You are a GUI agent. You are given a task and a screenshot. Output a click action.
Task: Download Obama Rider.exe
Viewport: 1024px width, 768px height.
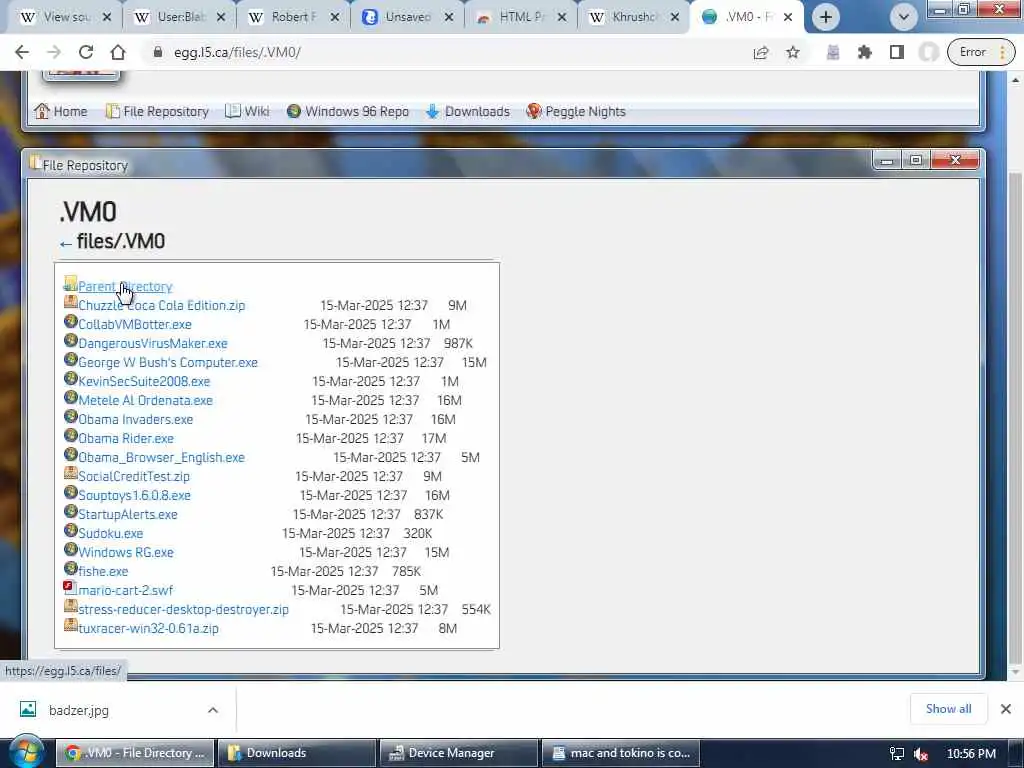(x=126, y=438)
